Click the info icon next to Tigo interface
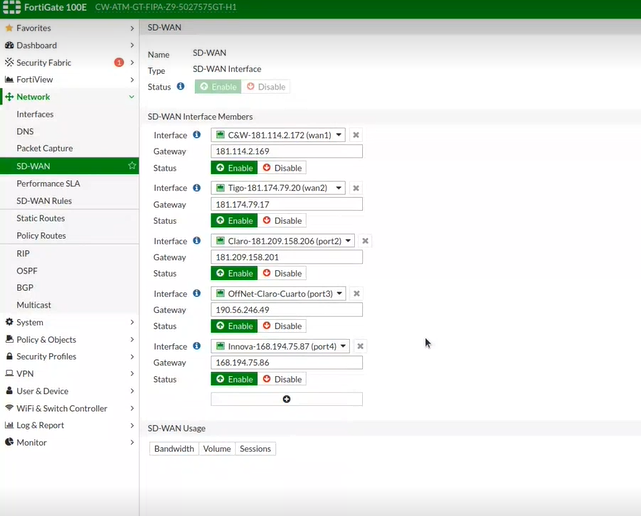 pos(197,188)
